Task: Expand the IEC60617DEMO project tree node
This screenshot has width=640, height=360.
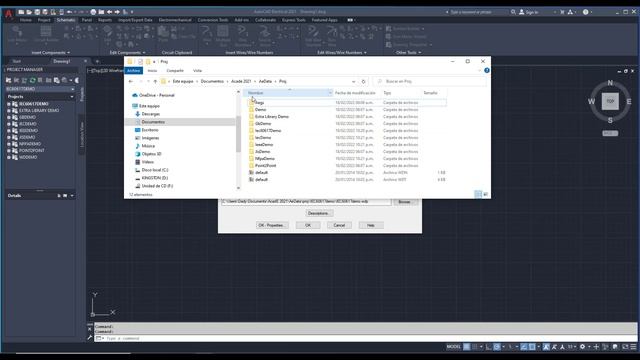Action: click(9, 104)
